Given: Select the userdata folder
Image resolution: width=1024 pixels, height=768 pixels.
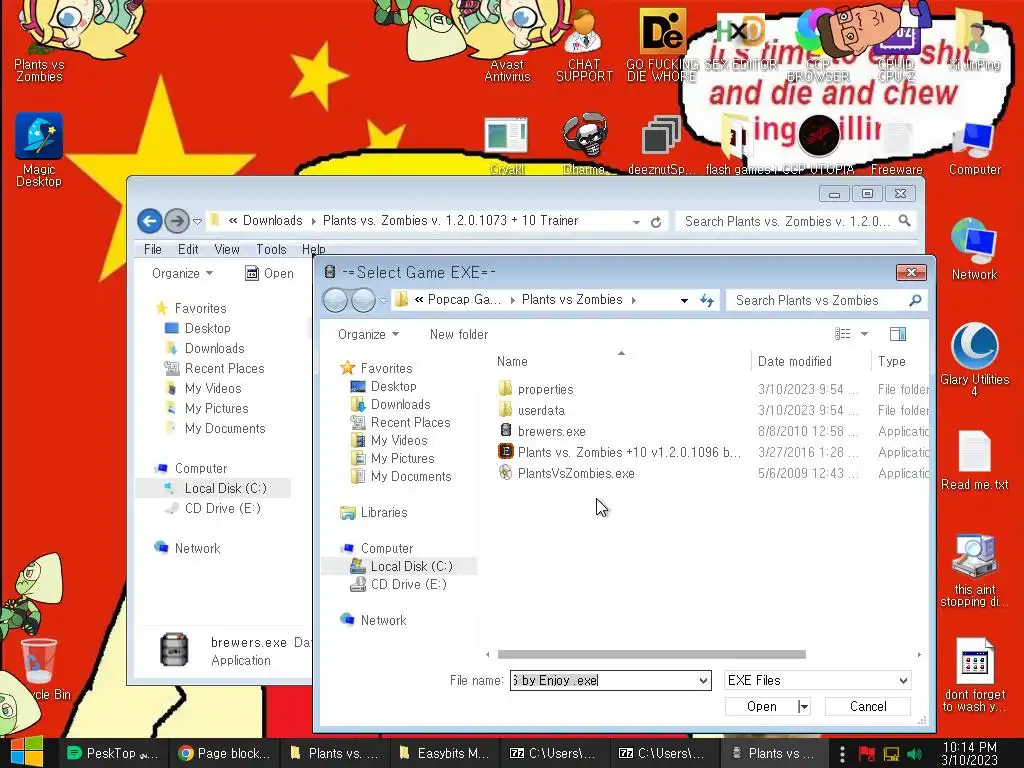Looking at the screenshot, I should tap(532, 410).
